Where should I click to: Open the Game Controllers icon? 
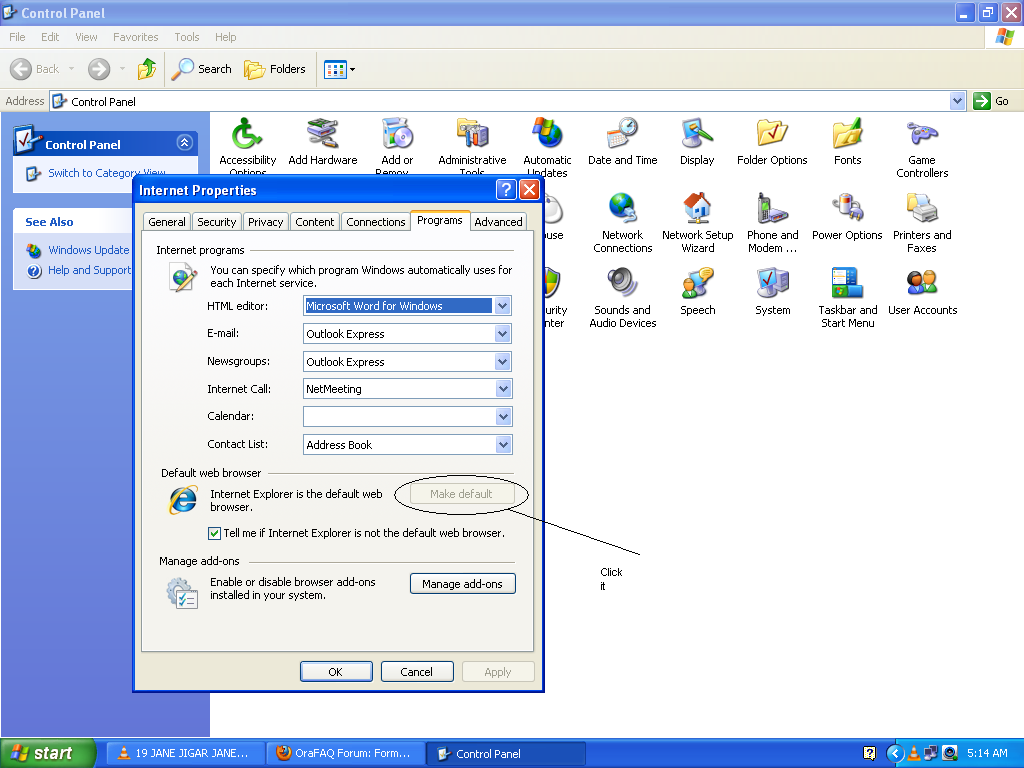pos(922,148)
